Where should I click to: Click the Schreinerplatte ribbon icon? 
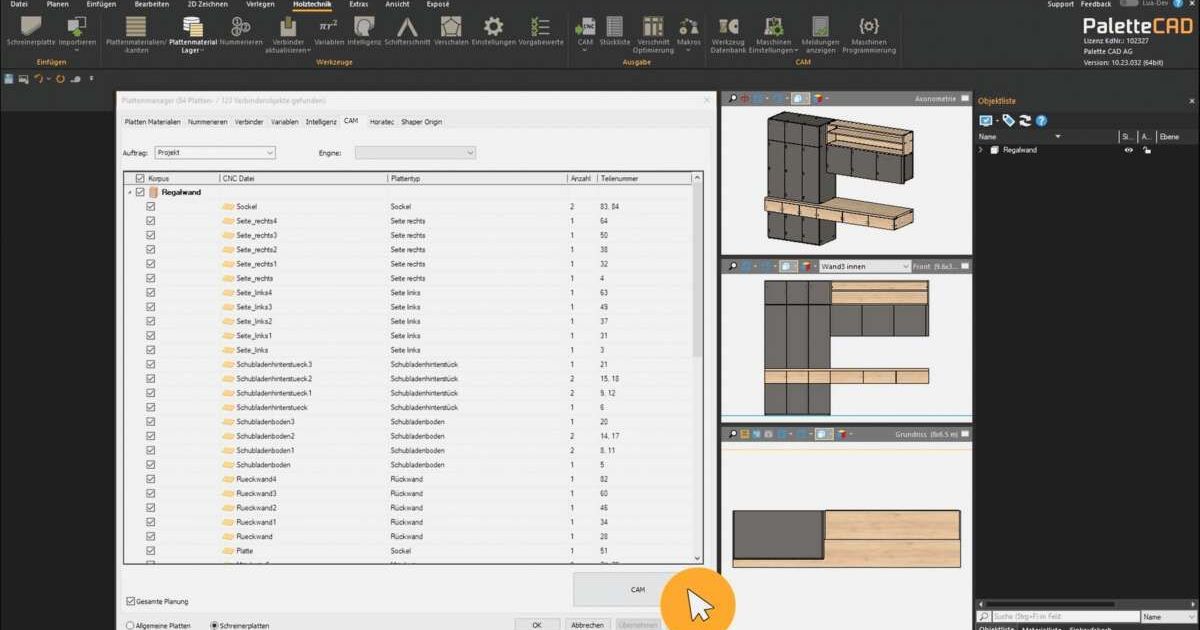pyautogui.click(x=29, y=27)
